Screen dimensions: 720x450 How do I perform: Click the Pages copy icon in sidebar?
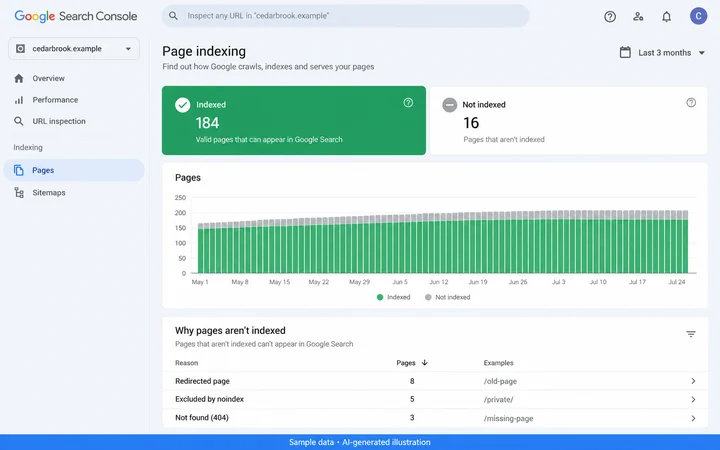(18, 170)
